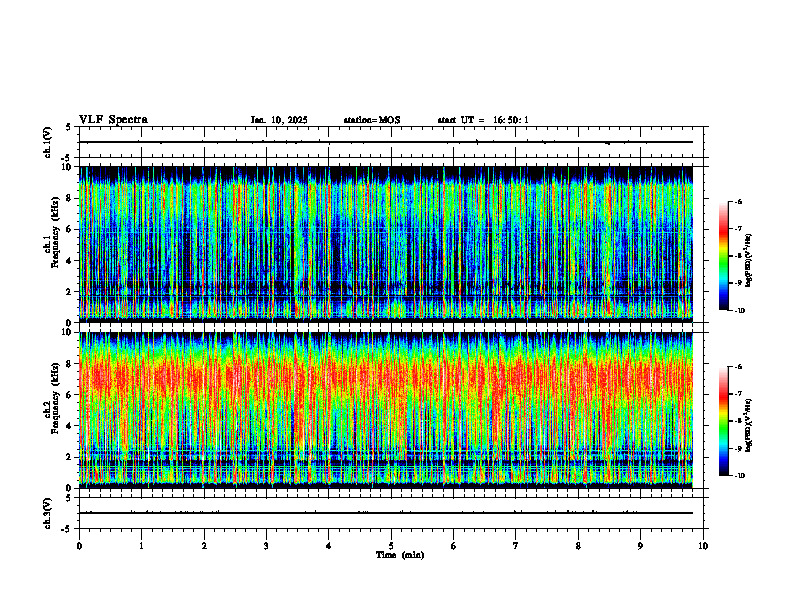Click the "-6" label on ch.1 colorbar
Screen dimensions: 792x612
[738, 201]
